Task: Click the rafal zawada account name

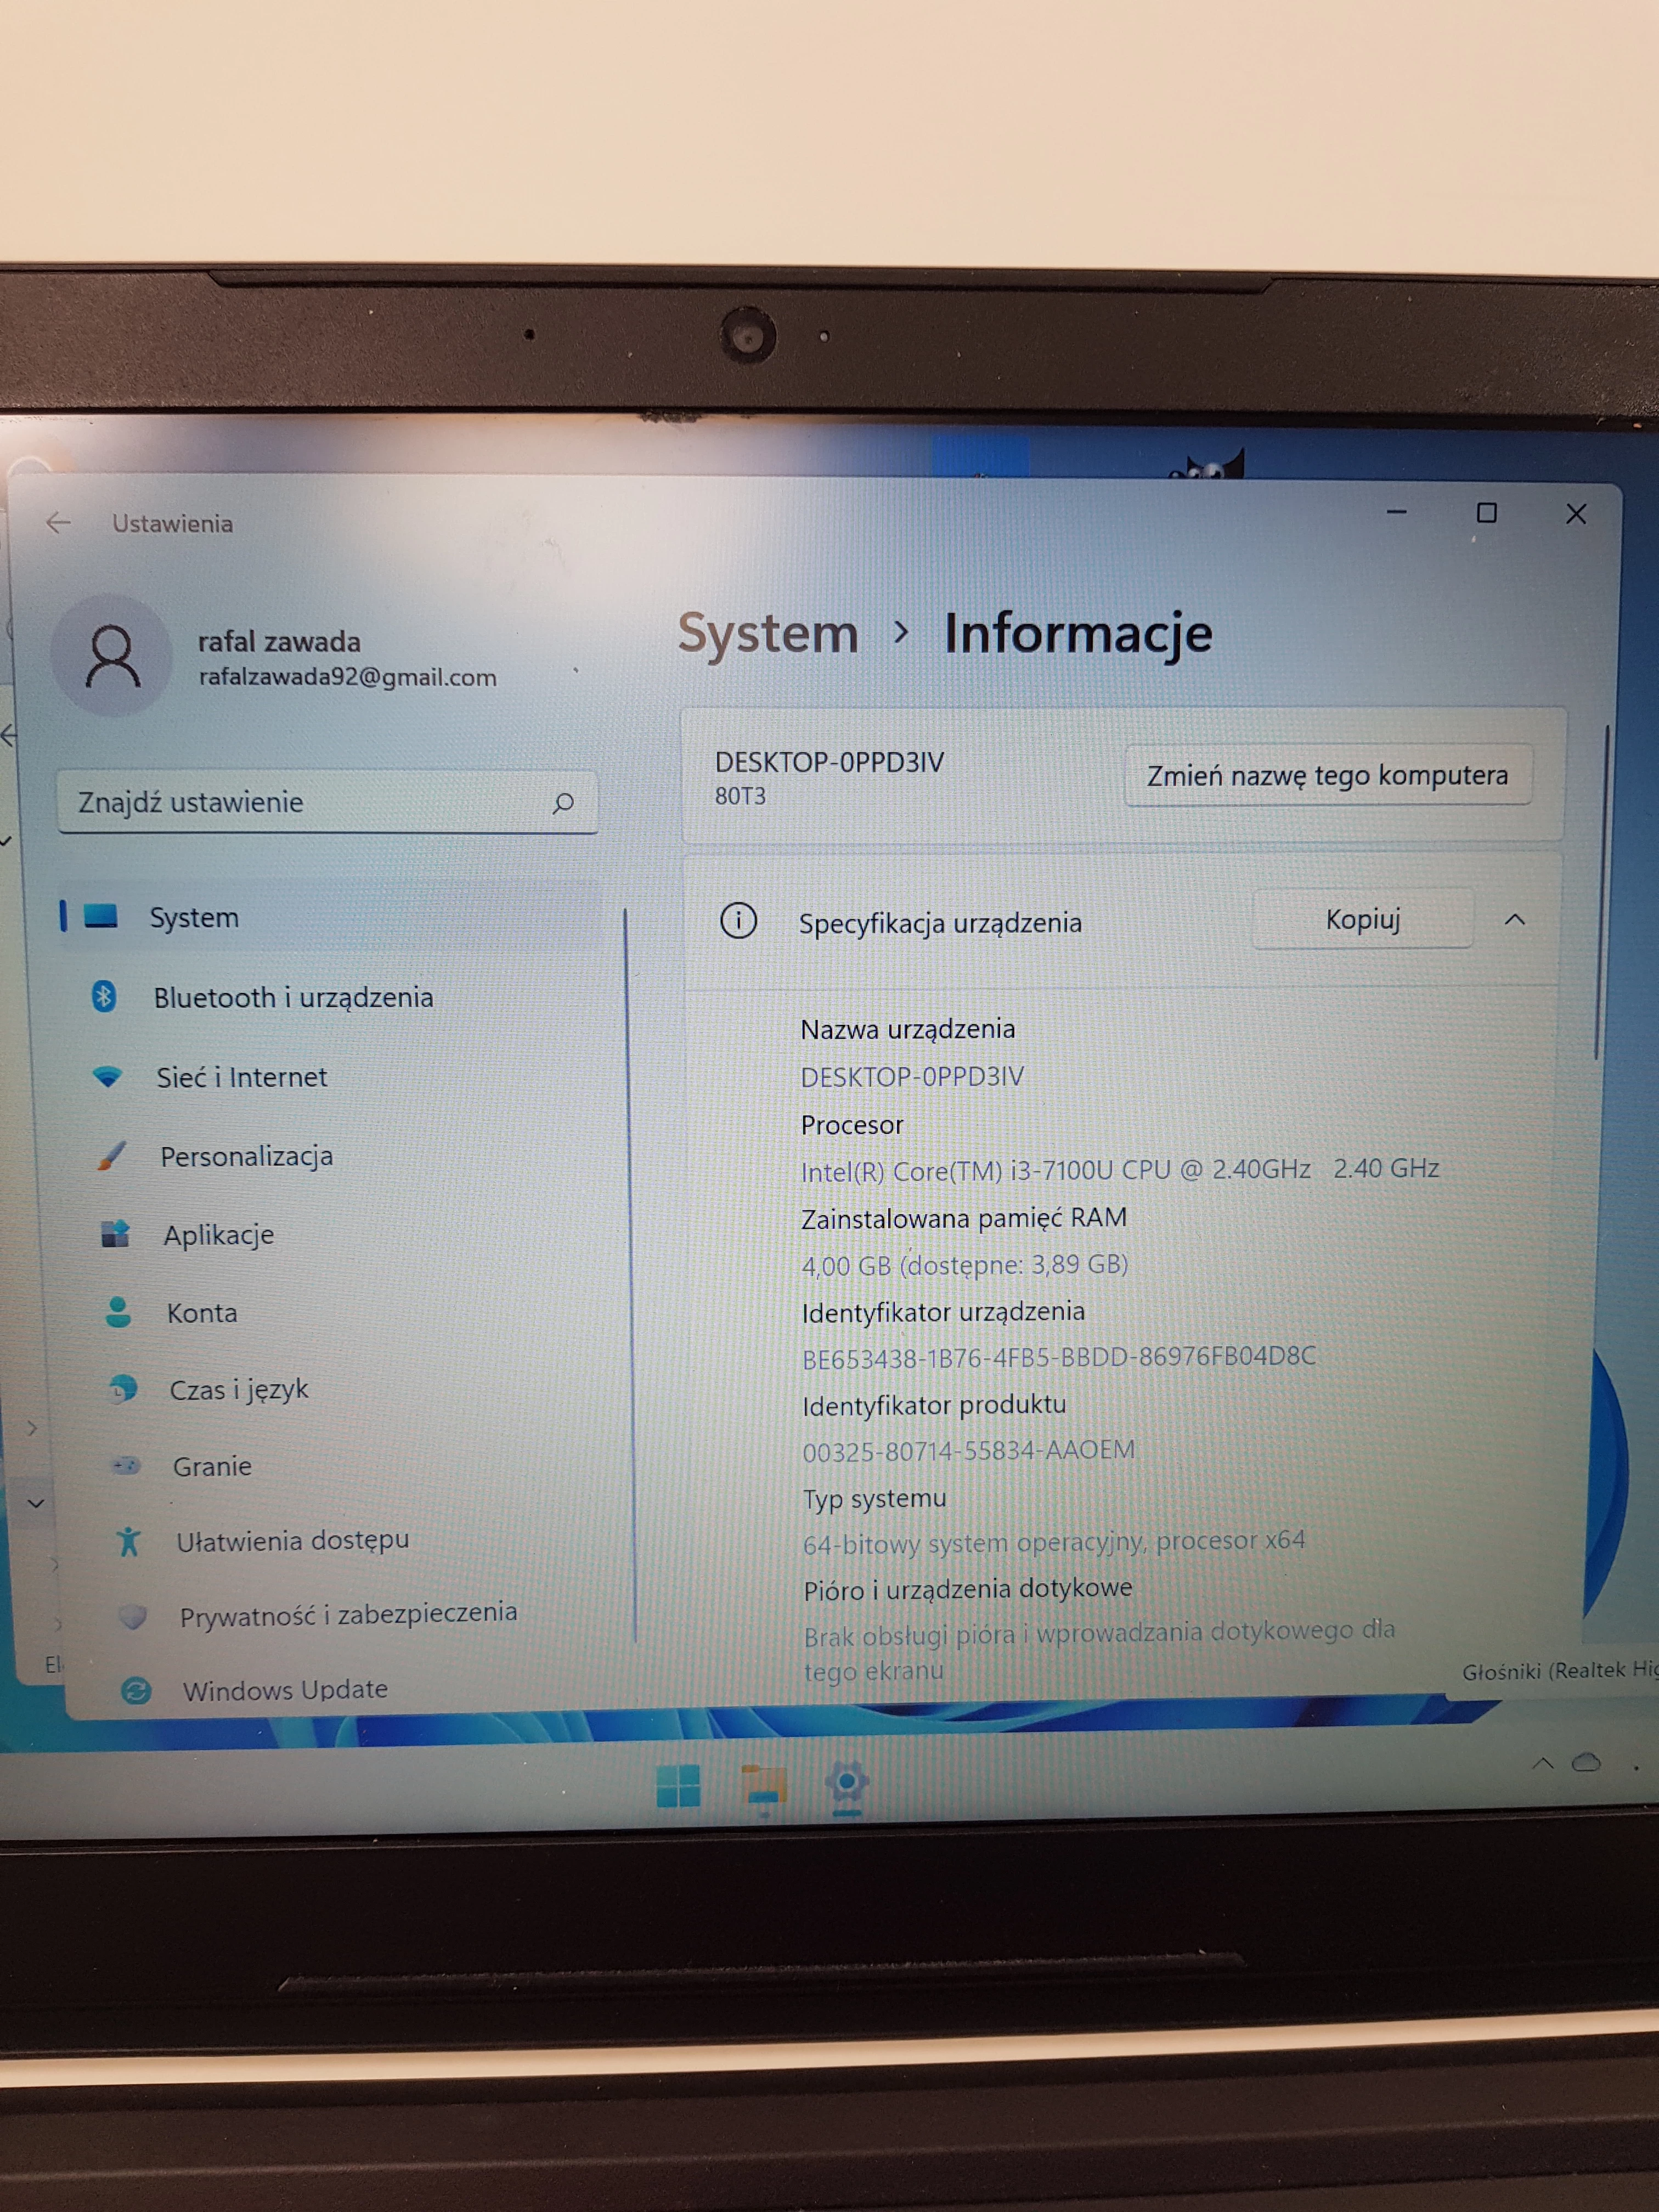Action: click(279, 641)
